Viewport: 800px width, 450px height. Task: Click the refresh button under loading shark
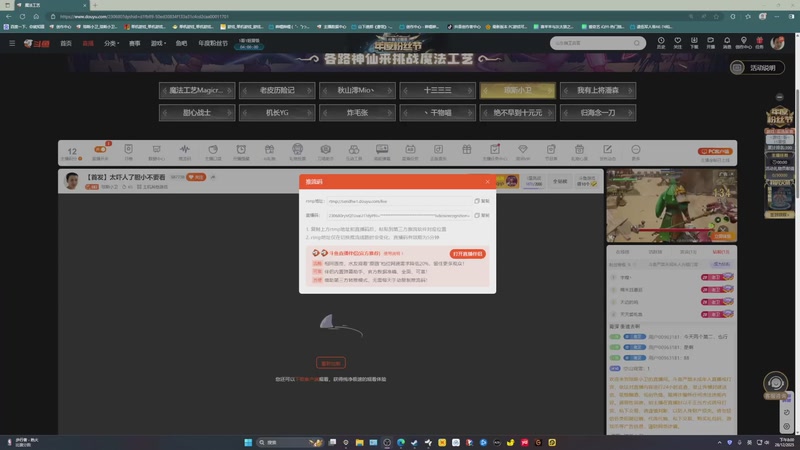(x=331, y=363)
